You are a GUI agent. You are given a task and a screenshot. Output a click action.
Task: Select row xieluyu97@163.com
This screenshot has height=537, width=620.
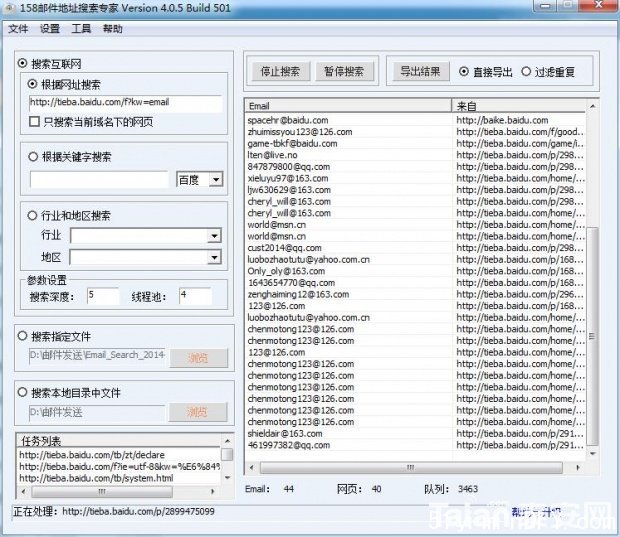[x=415, y=178]
